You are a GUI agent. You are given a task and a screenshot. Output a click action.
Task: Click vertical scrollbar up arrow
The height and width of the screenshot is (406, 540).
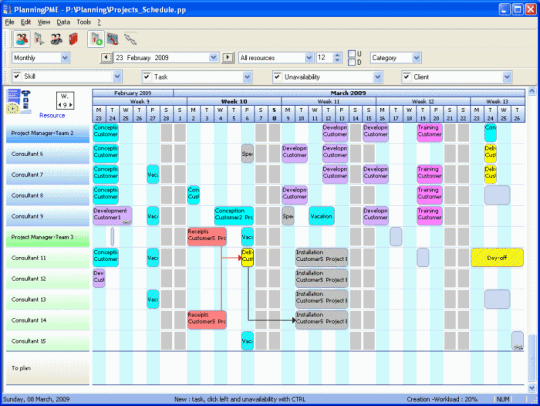[x=532, y=91]
